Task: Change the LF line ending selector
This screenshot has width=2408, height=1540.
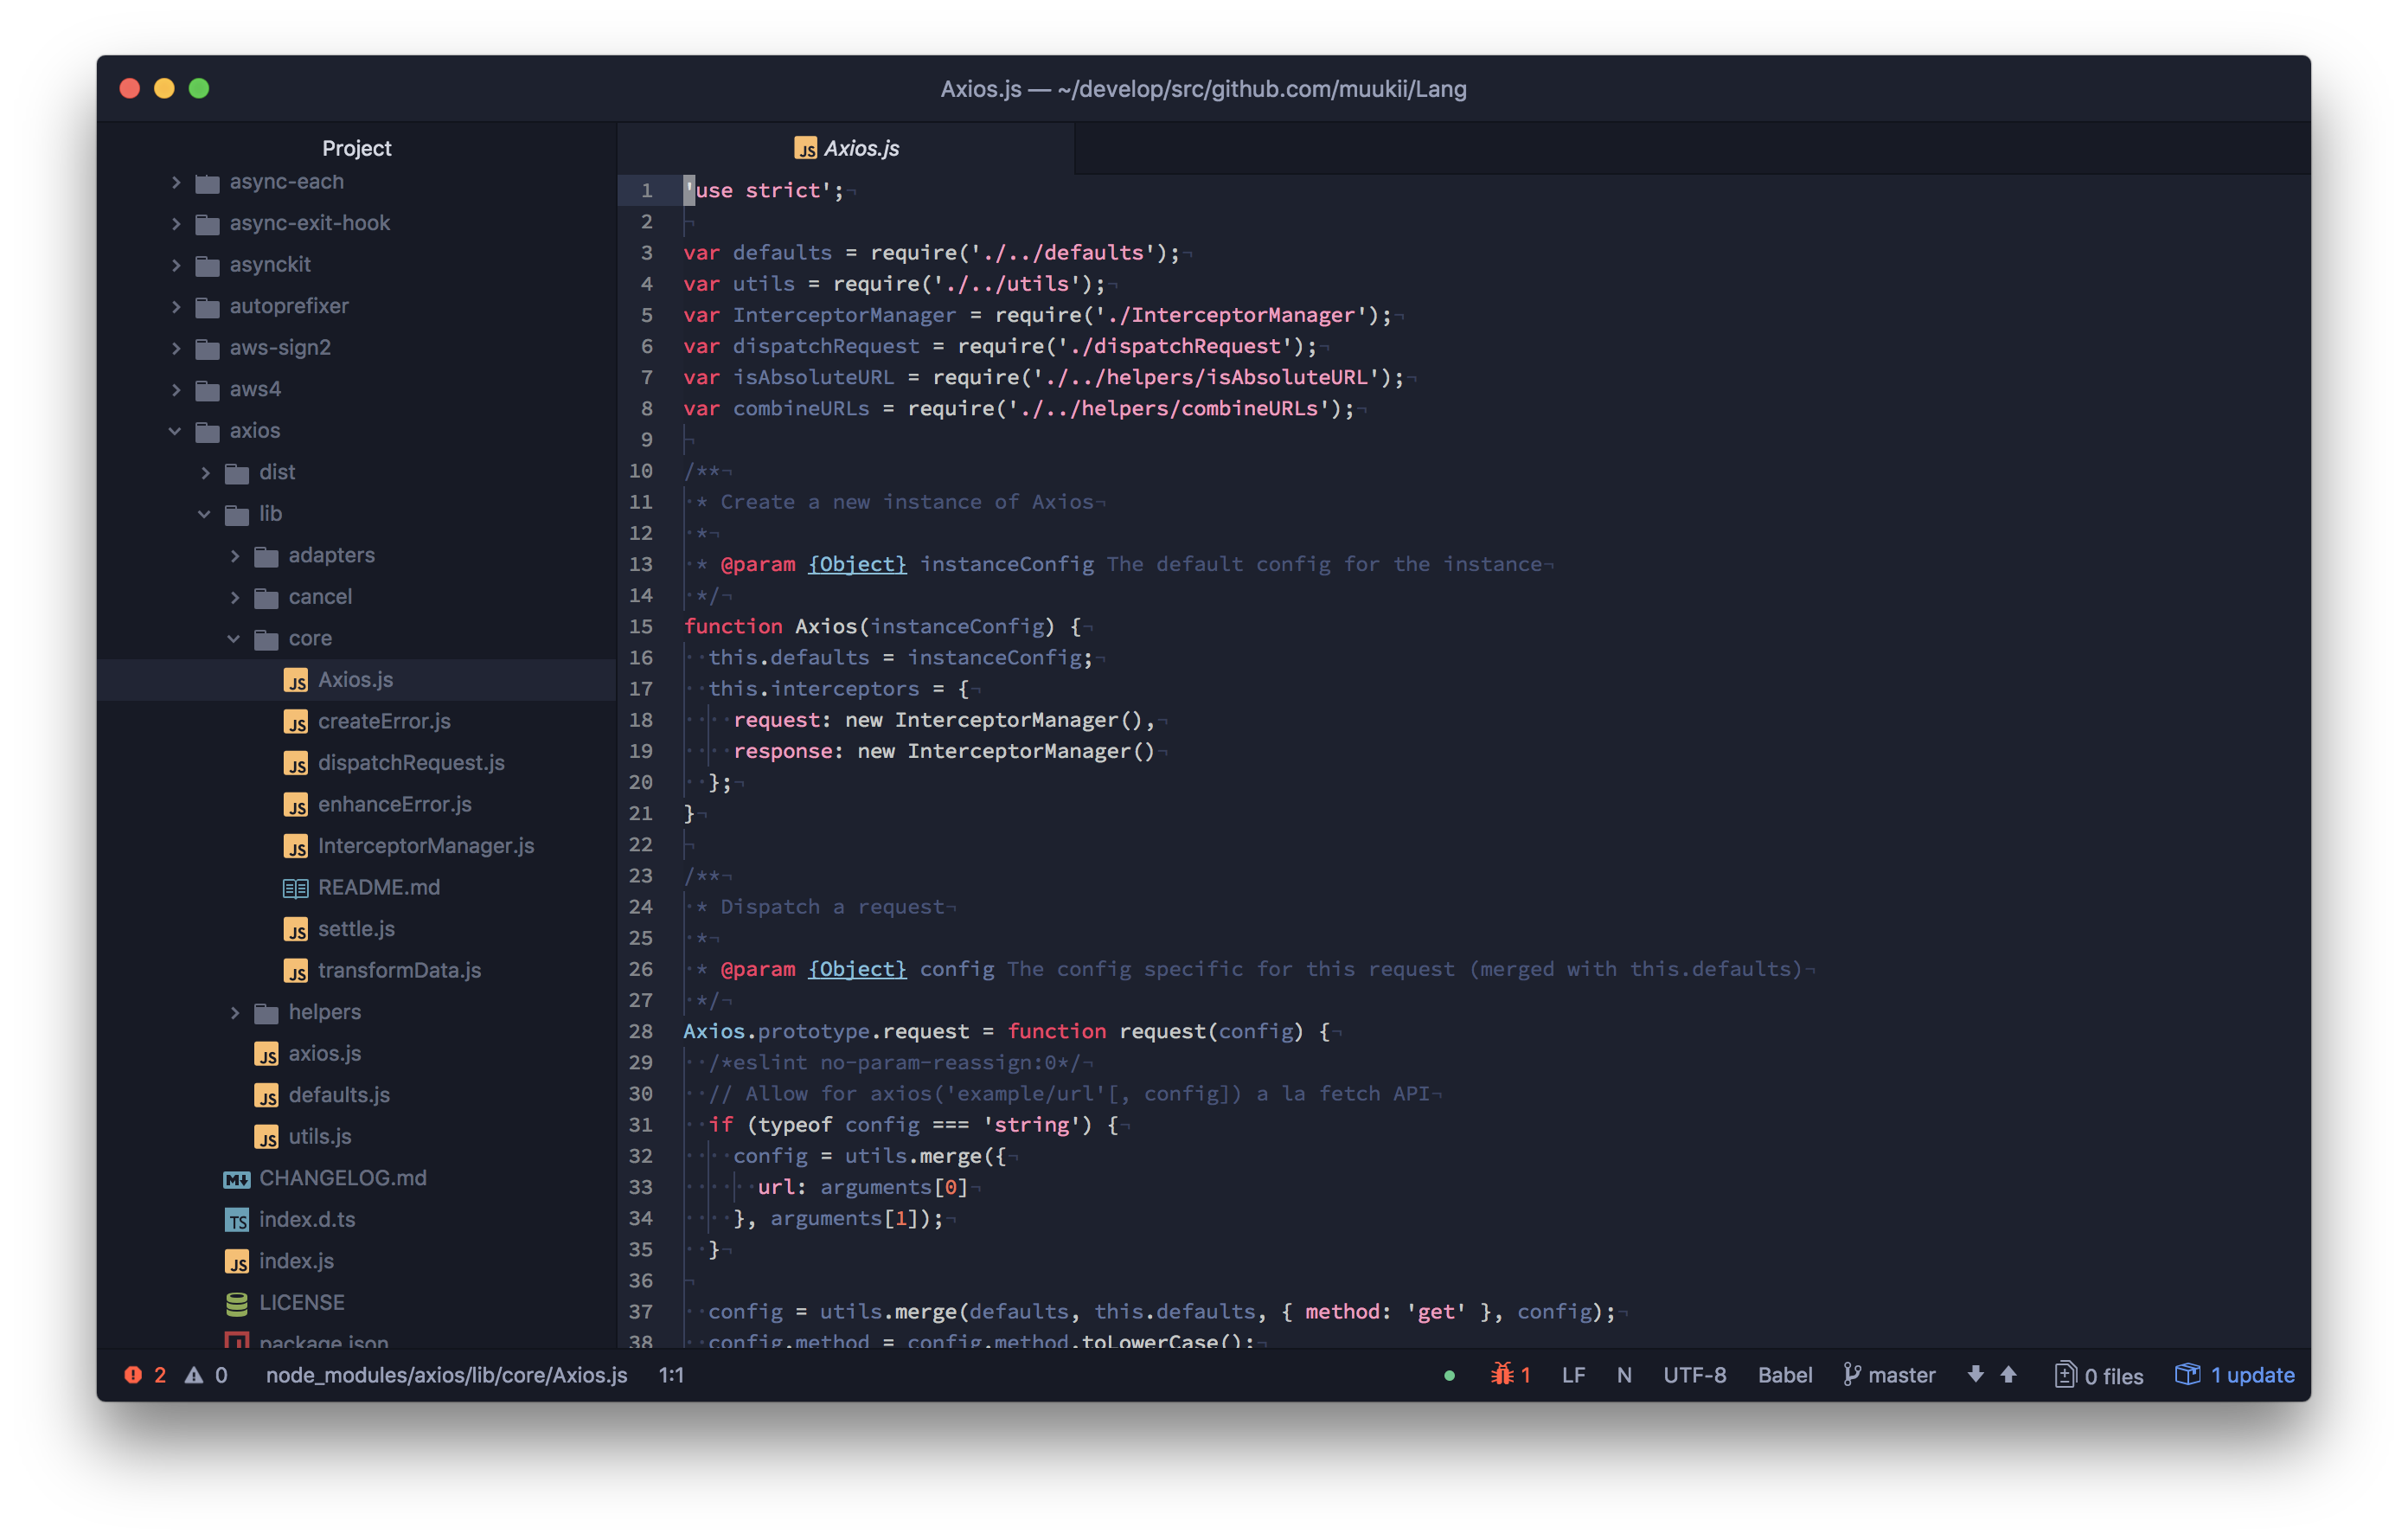Action: tap(1573, 1375)
